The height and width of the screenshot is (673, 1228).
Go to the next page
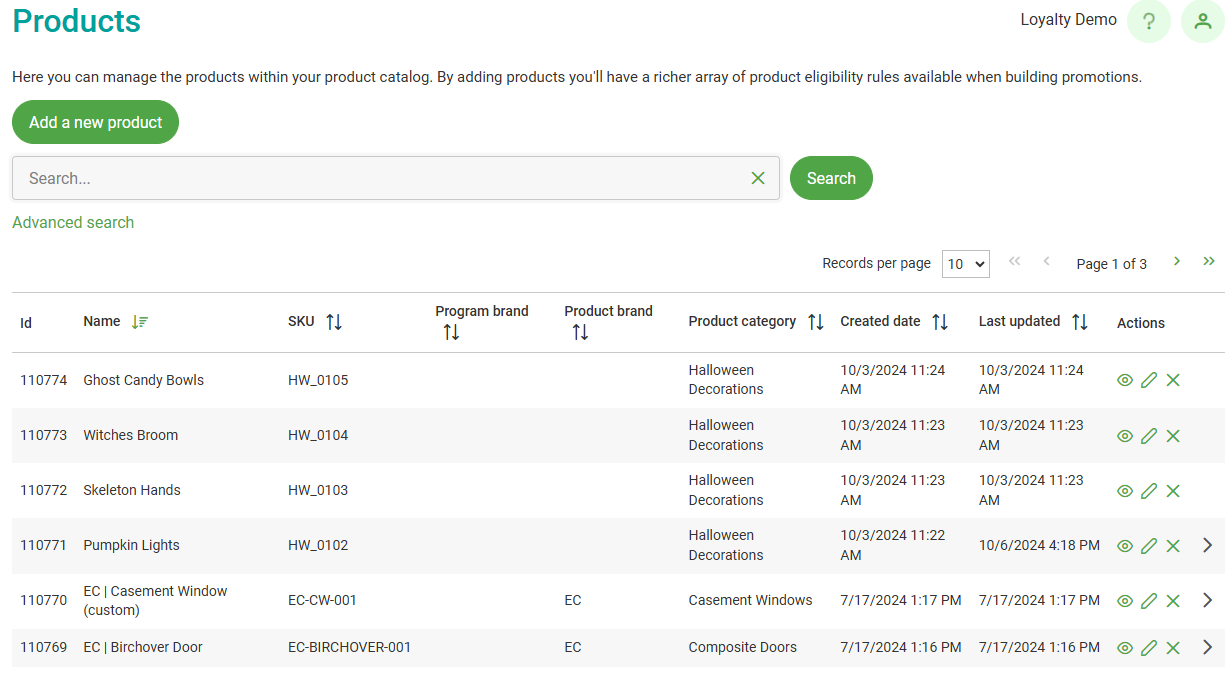click(1177, 262)
